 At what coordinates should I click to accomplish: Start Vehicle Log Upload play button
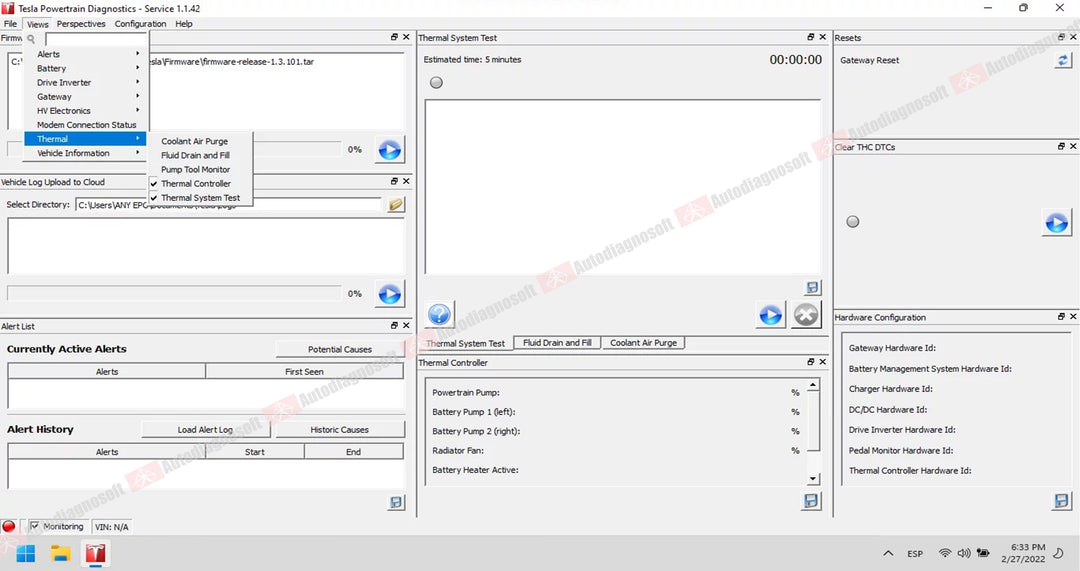coord(390,294)
